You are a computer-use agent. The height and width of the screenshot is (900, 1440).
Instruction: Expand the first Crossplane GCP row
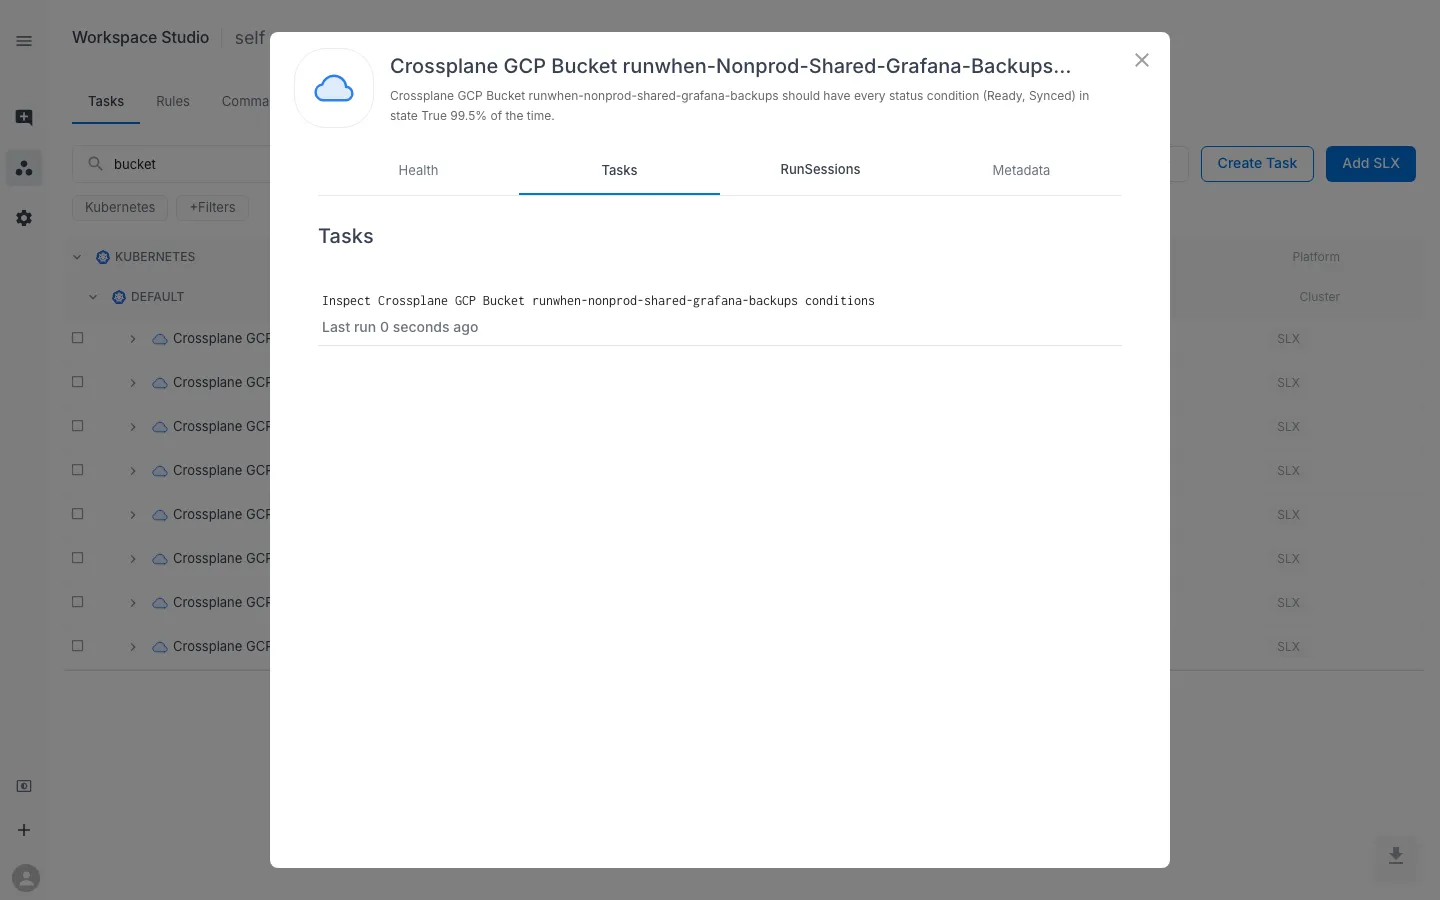point(133,339)
